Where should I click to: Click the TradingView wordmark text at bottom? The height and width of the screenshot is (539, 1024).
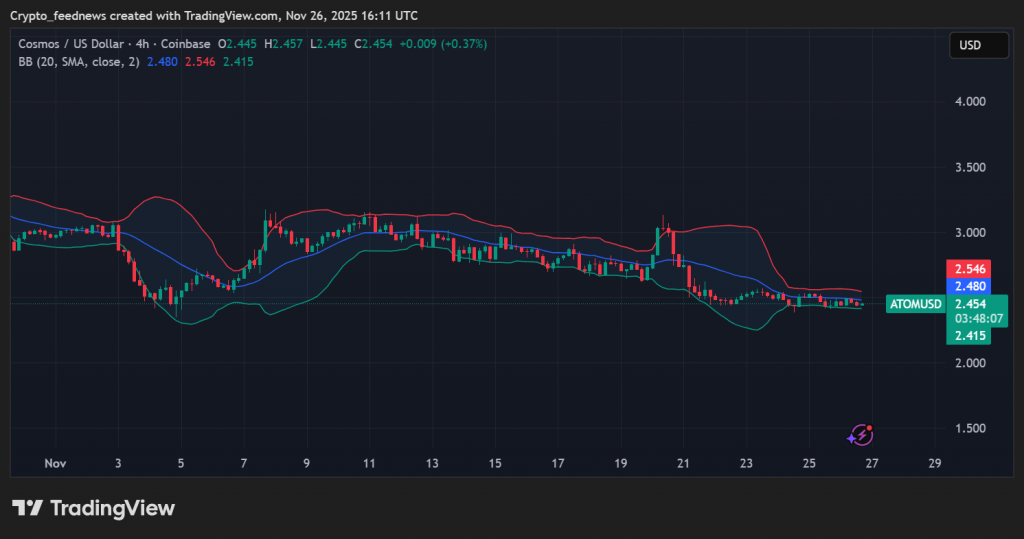coord(112,508)
